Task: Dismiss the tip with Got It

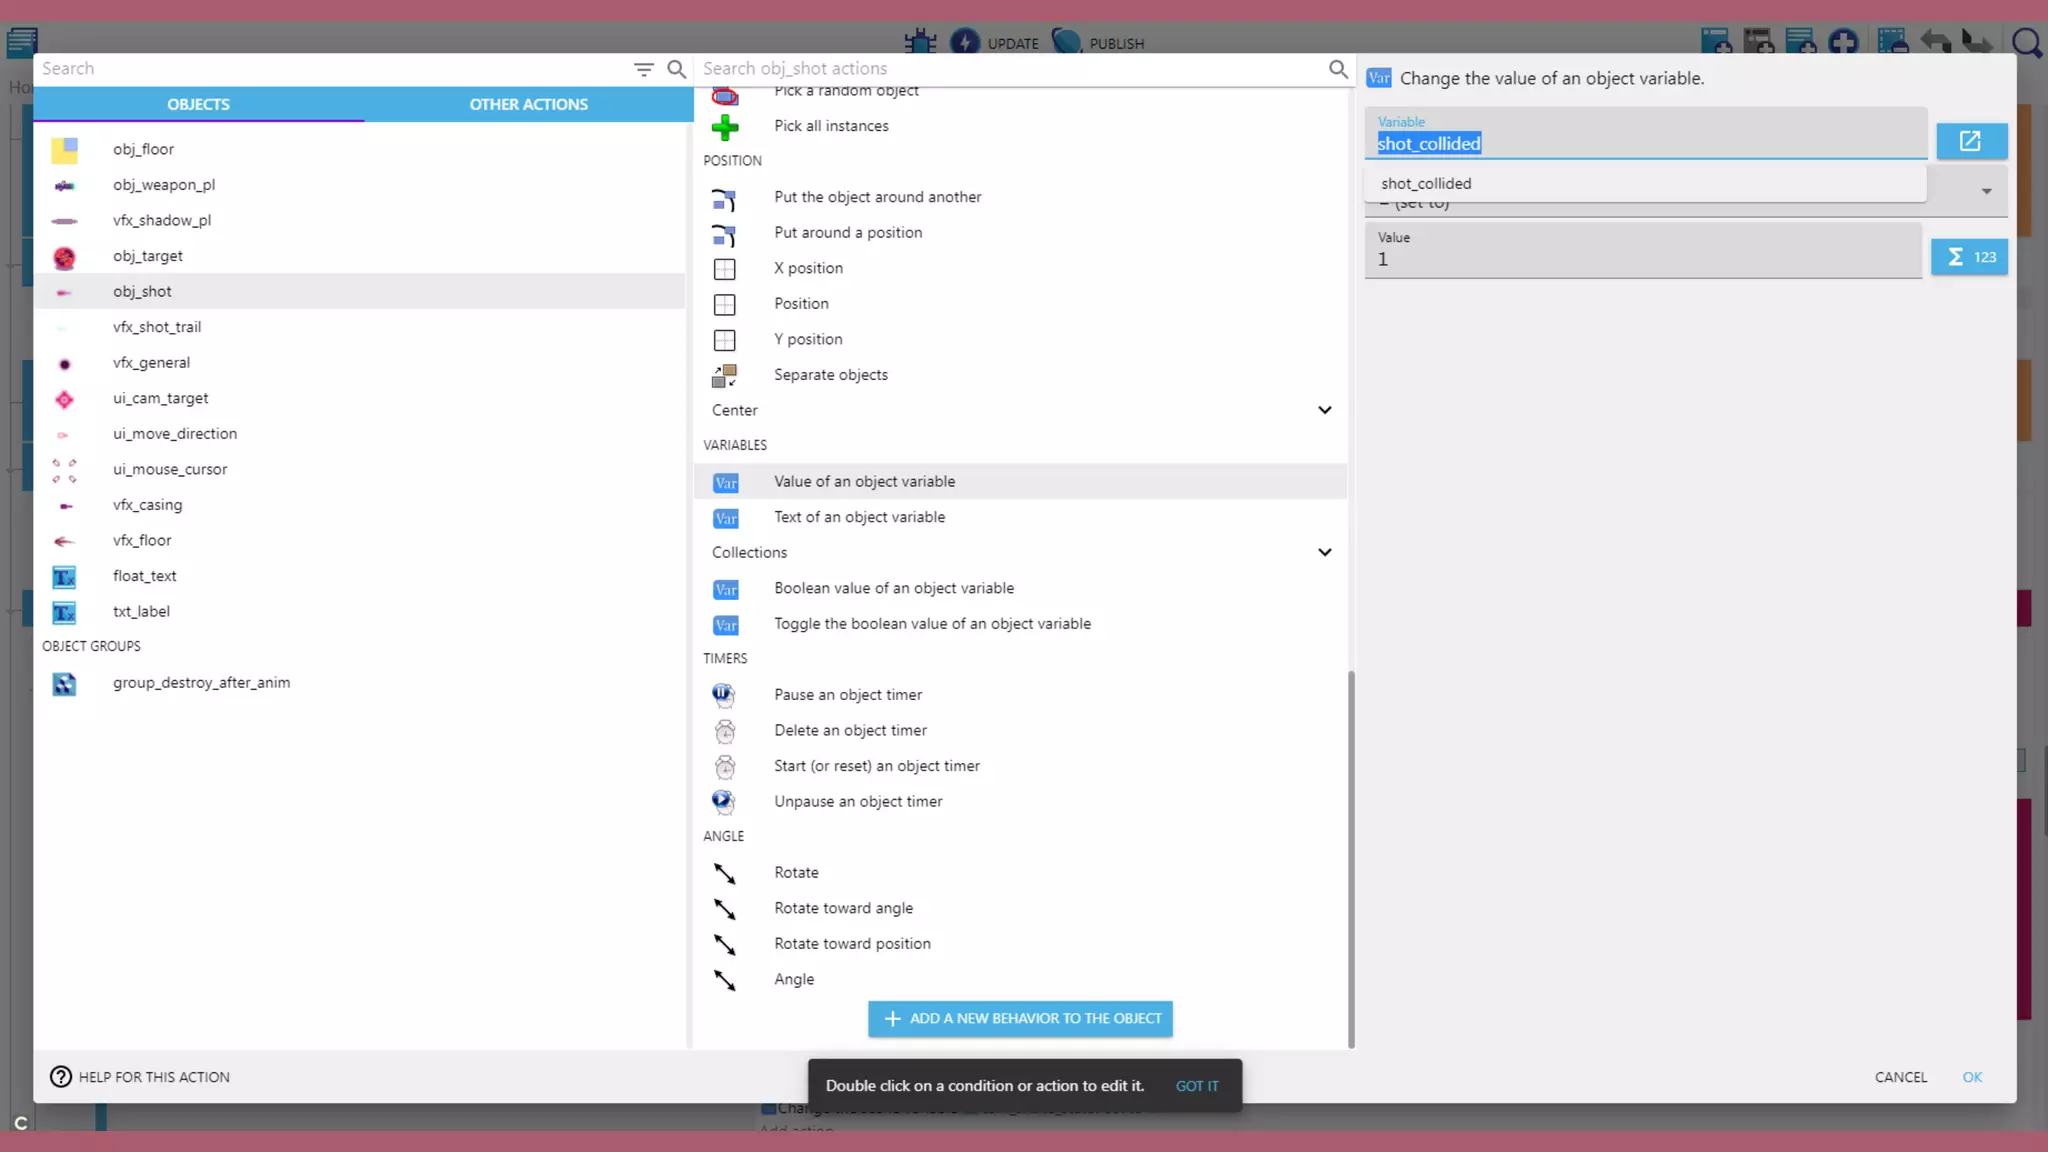Action: (x=1197, y=1086)
